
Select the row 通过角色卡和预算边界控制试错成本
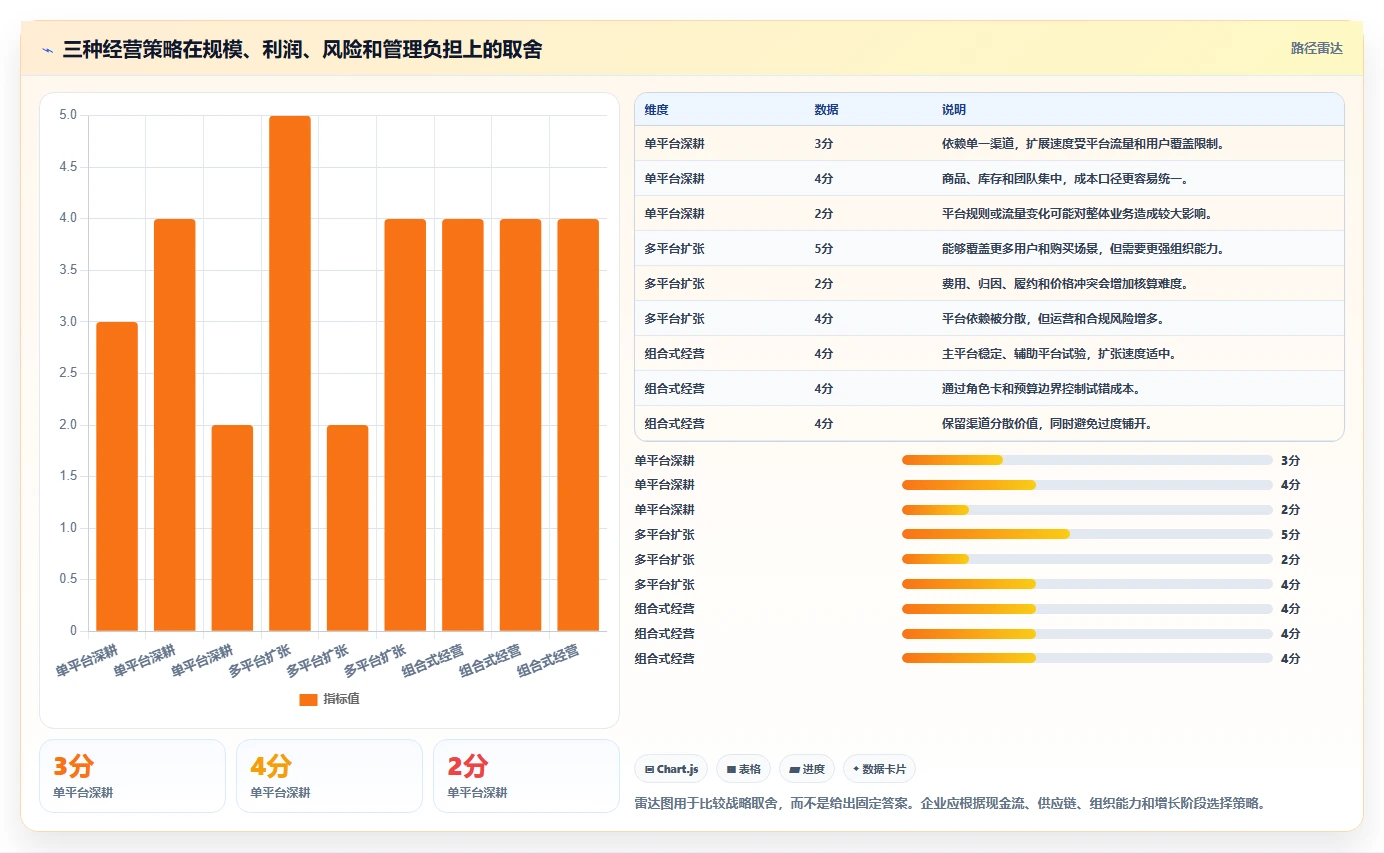[x=989, y=388]
